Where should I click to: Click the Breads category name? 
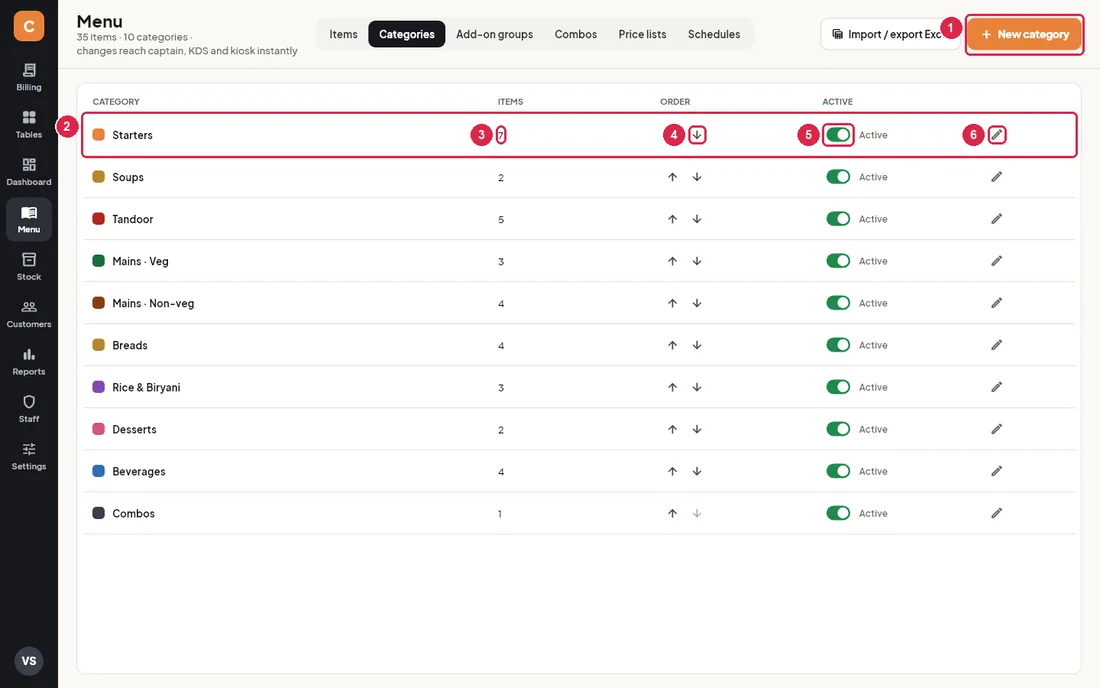pyautogui.click(x=130, y=345)
